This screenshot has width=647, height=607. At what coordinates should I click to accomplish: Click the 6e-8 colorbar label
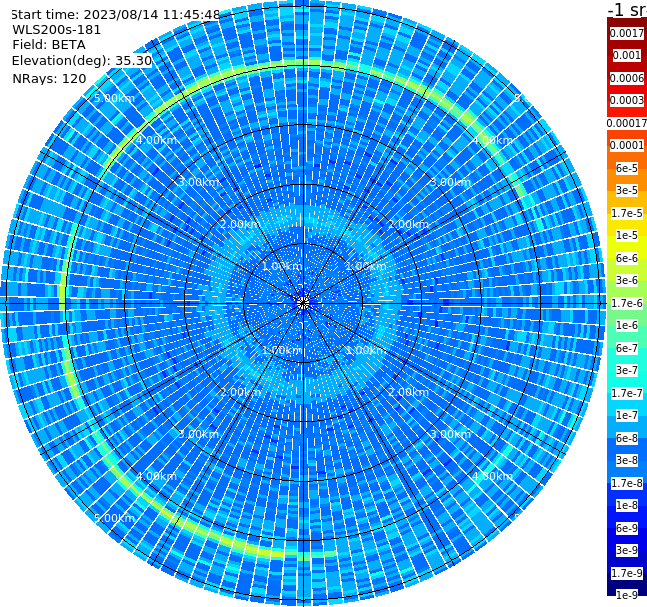(x=627, y=438)
